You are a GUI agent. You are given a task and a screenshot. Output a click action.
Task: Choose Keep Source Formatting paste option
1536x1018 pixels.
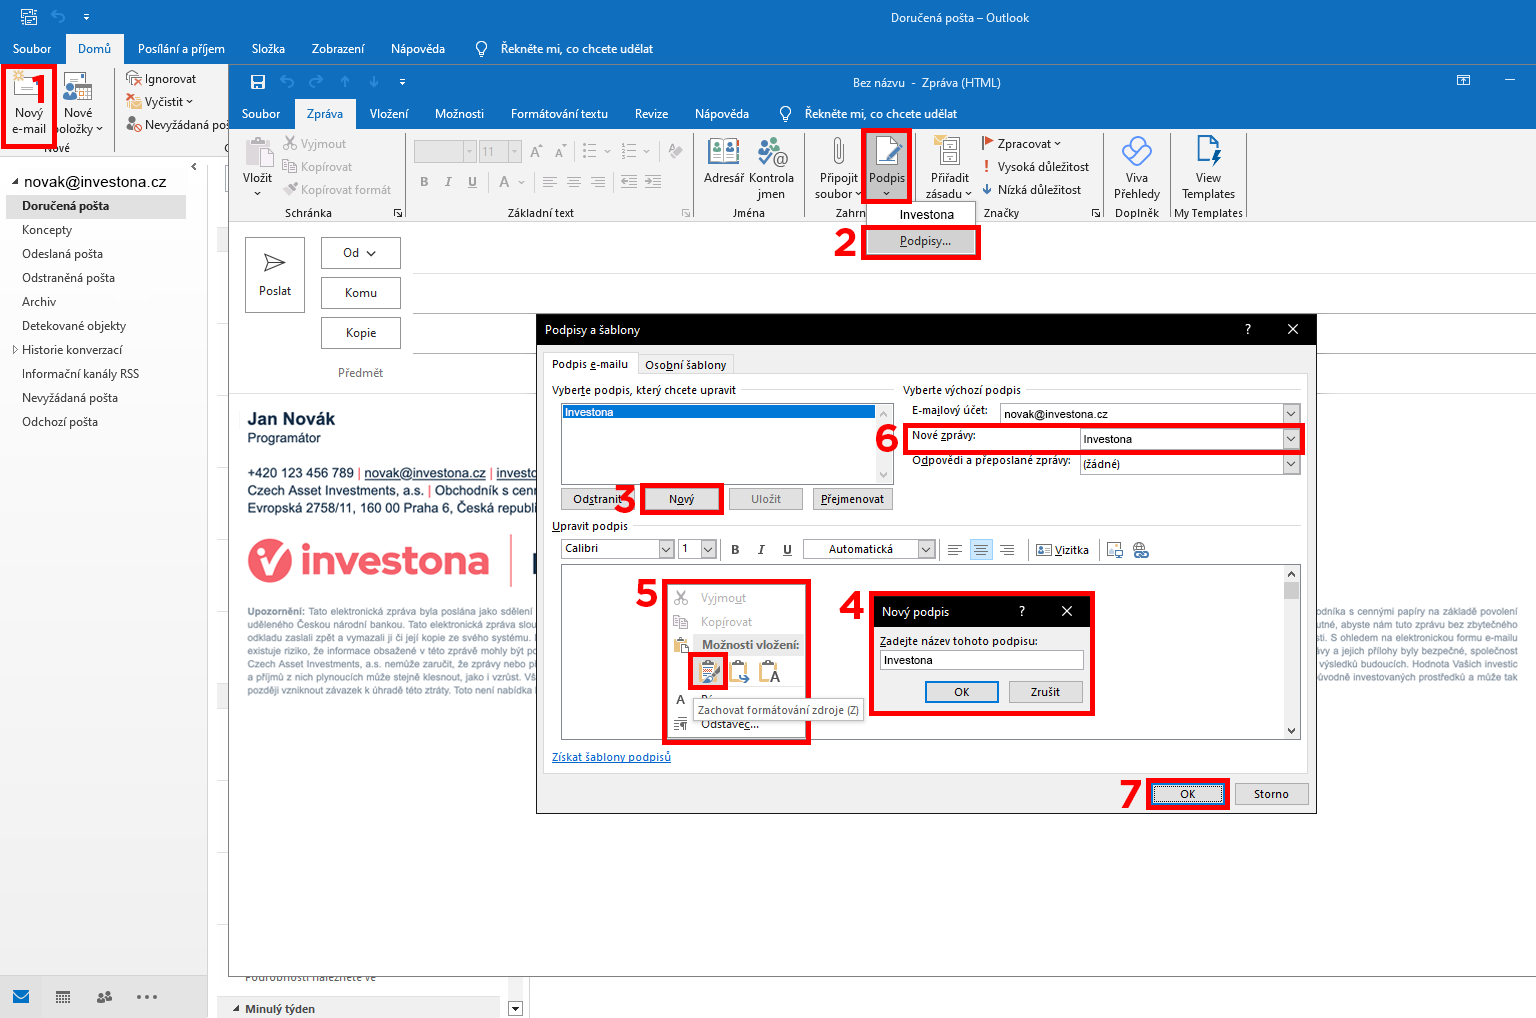point(709,672)
